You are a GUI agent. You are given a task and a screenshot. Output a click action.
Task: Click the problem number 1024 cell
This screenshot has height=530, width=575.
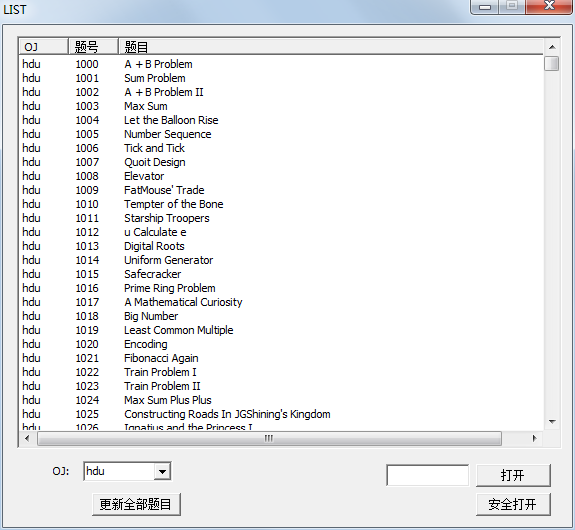pos(87,400)
